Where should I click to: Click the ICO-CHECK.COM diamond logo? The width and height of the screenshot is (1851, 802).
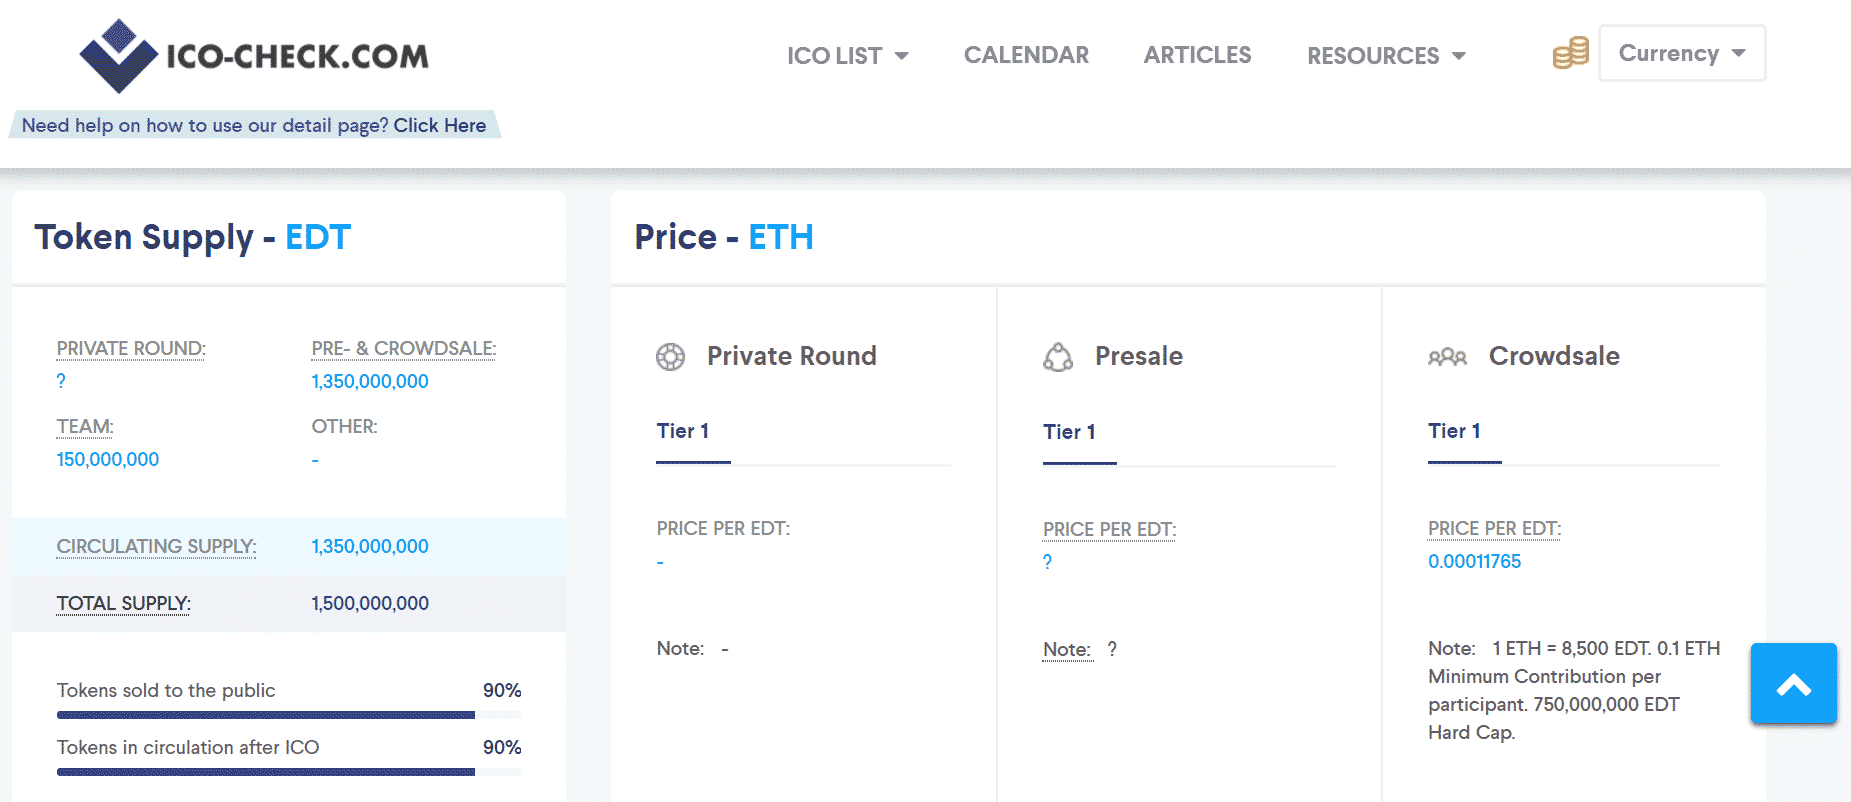[119, 56]
